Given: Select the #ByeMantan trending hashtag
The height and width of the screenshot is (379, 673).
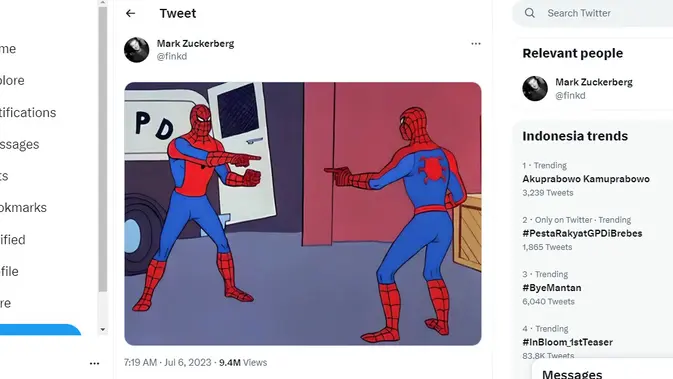Looking at the screenshot, I should coord(552,288).
